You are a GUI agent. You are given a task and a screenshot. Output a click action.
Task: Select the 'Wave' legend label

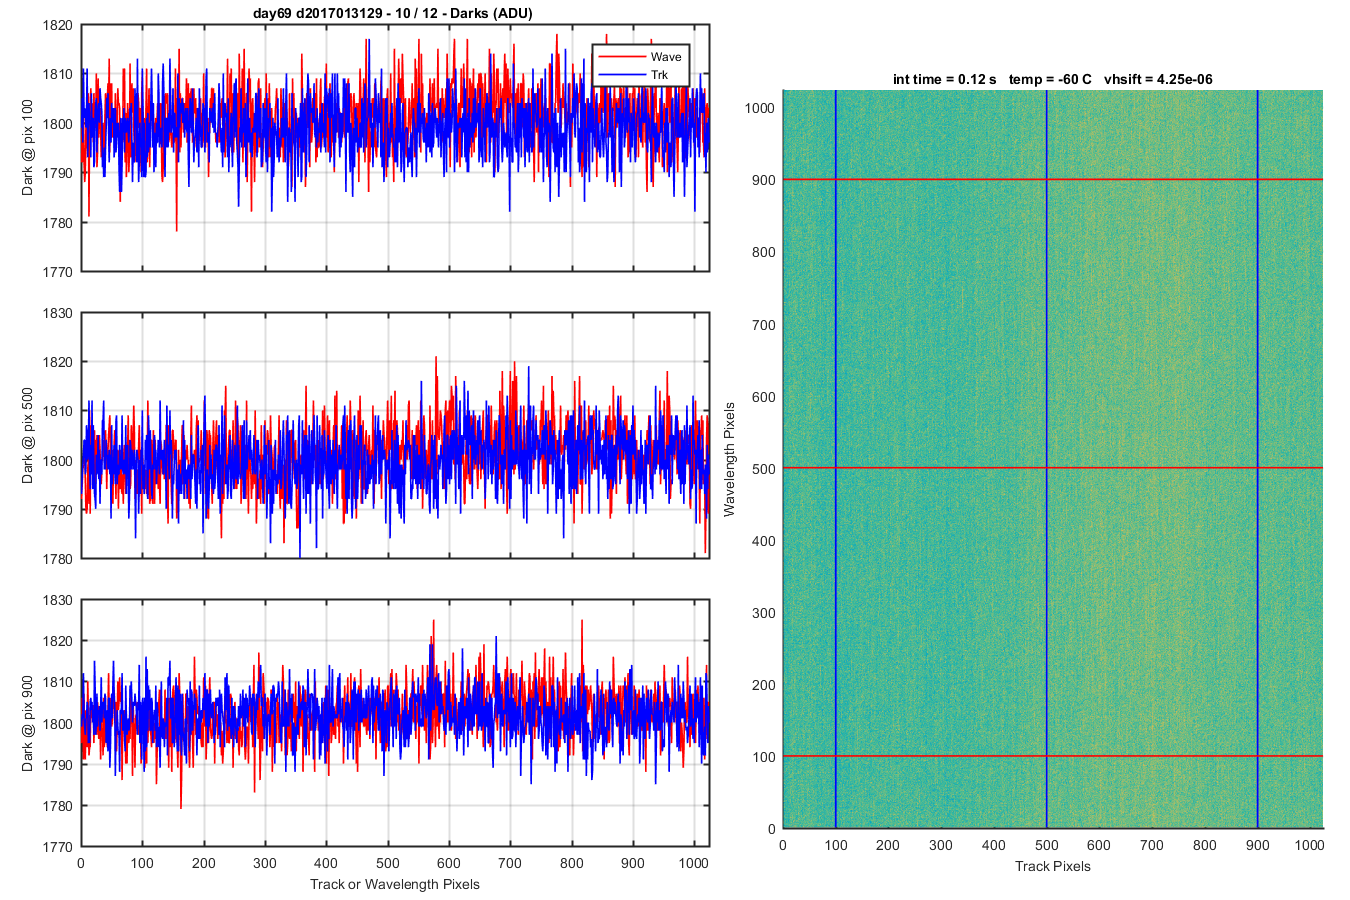pos(666,57)
